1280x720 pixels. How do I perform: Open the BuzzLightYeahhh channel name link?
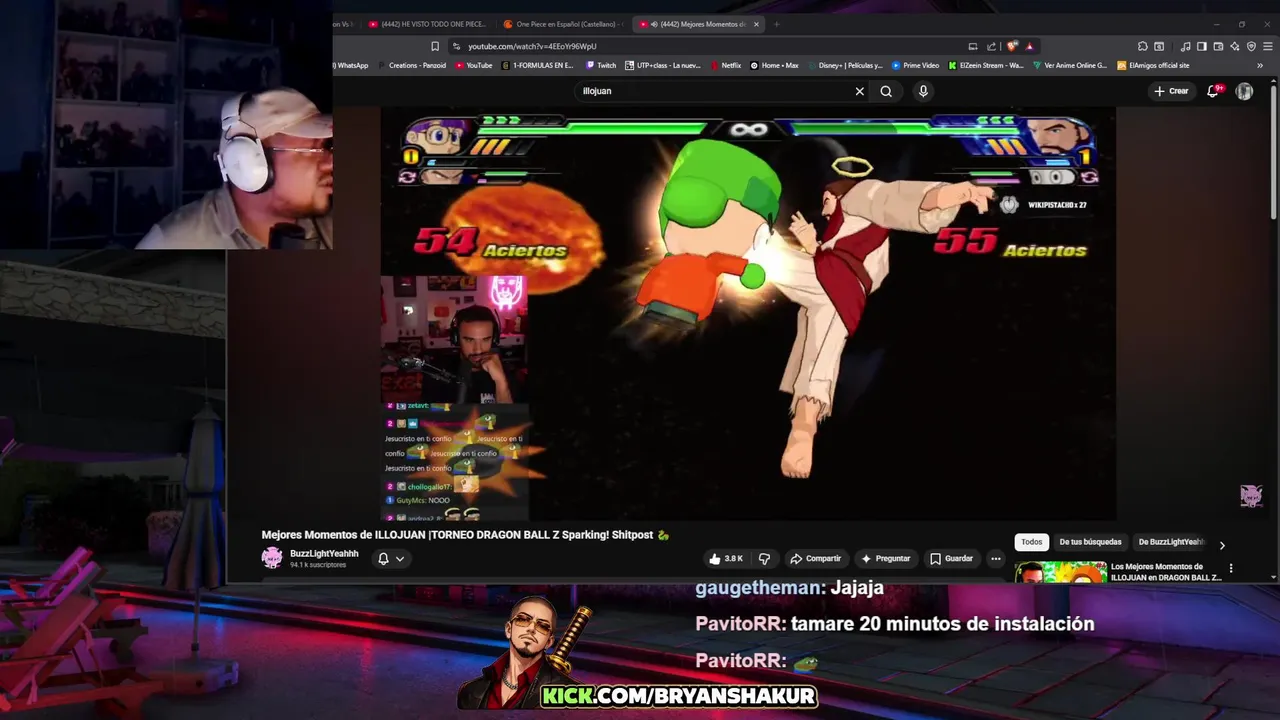[x=324, y=554]
